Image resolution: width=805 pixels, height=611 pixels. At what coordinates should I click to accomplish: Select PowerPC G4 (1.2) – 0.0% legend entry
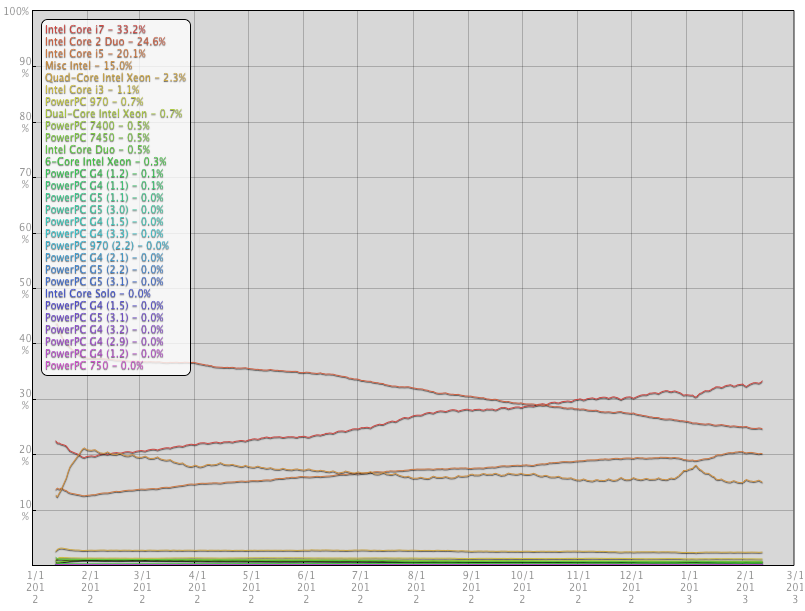[x=104, y=354]
